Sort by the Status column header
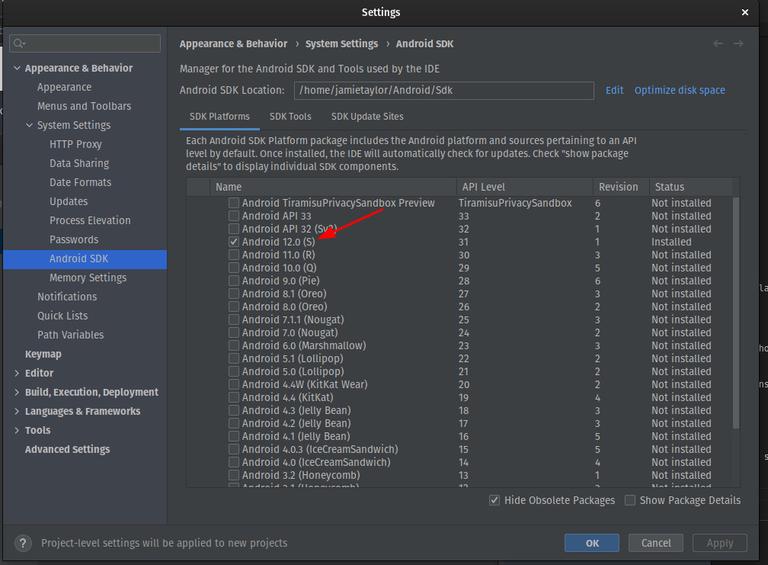 click(691, 187)
